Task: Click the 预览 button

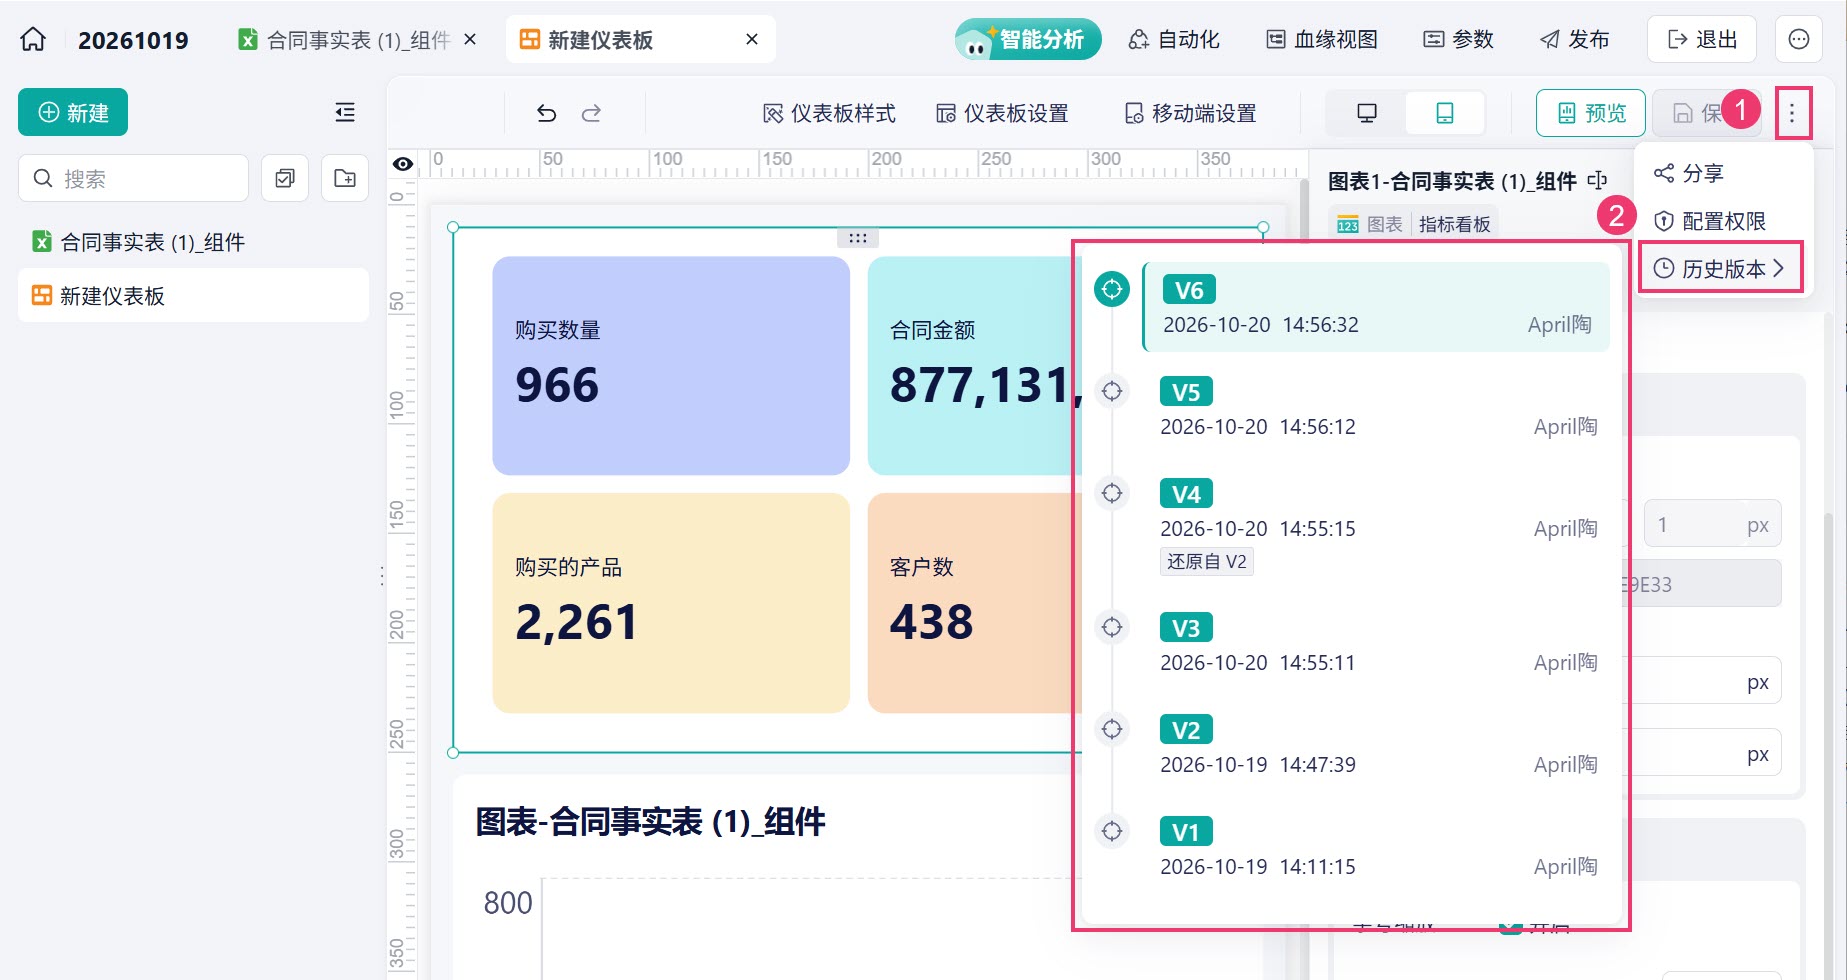Action: click(1590, 113)
